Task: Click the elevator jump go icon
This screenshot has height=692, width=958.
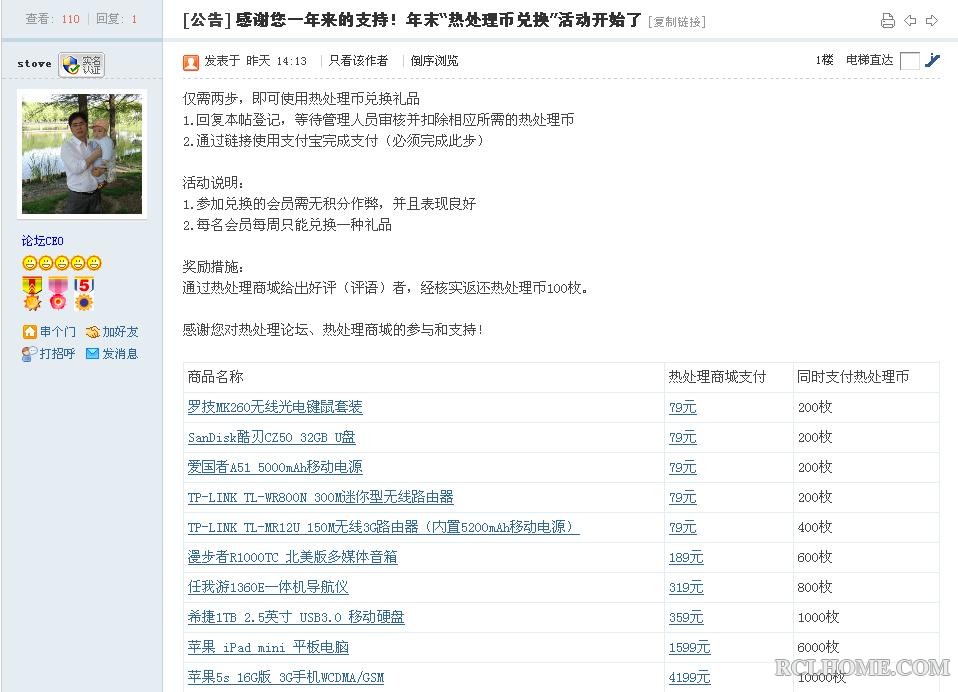Action: (932, 60)
